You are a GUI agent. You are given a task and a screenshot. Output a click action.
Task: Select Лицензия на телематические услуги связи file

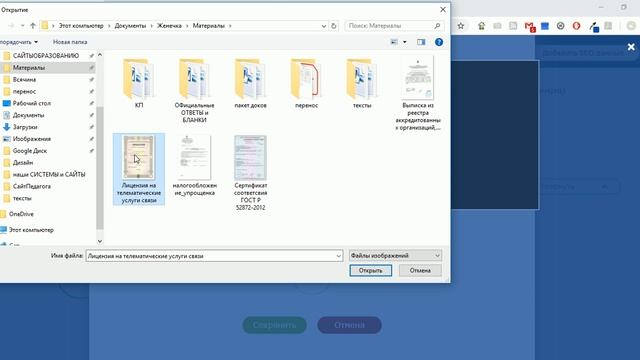coord(139,169)
